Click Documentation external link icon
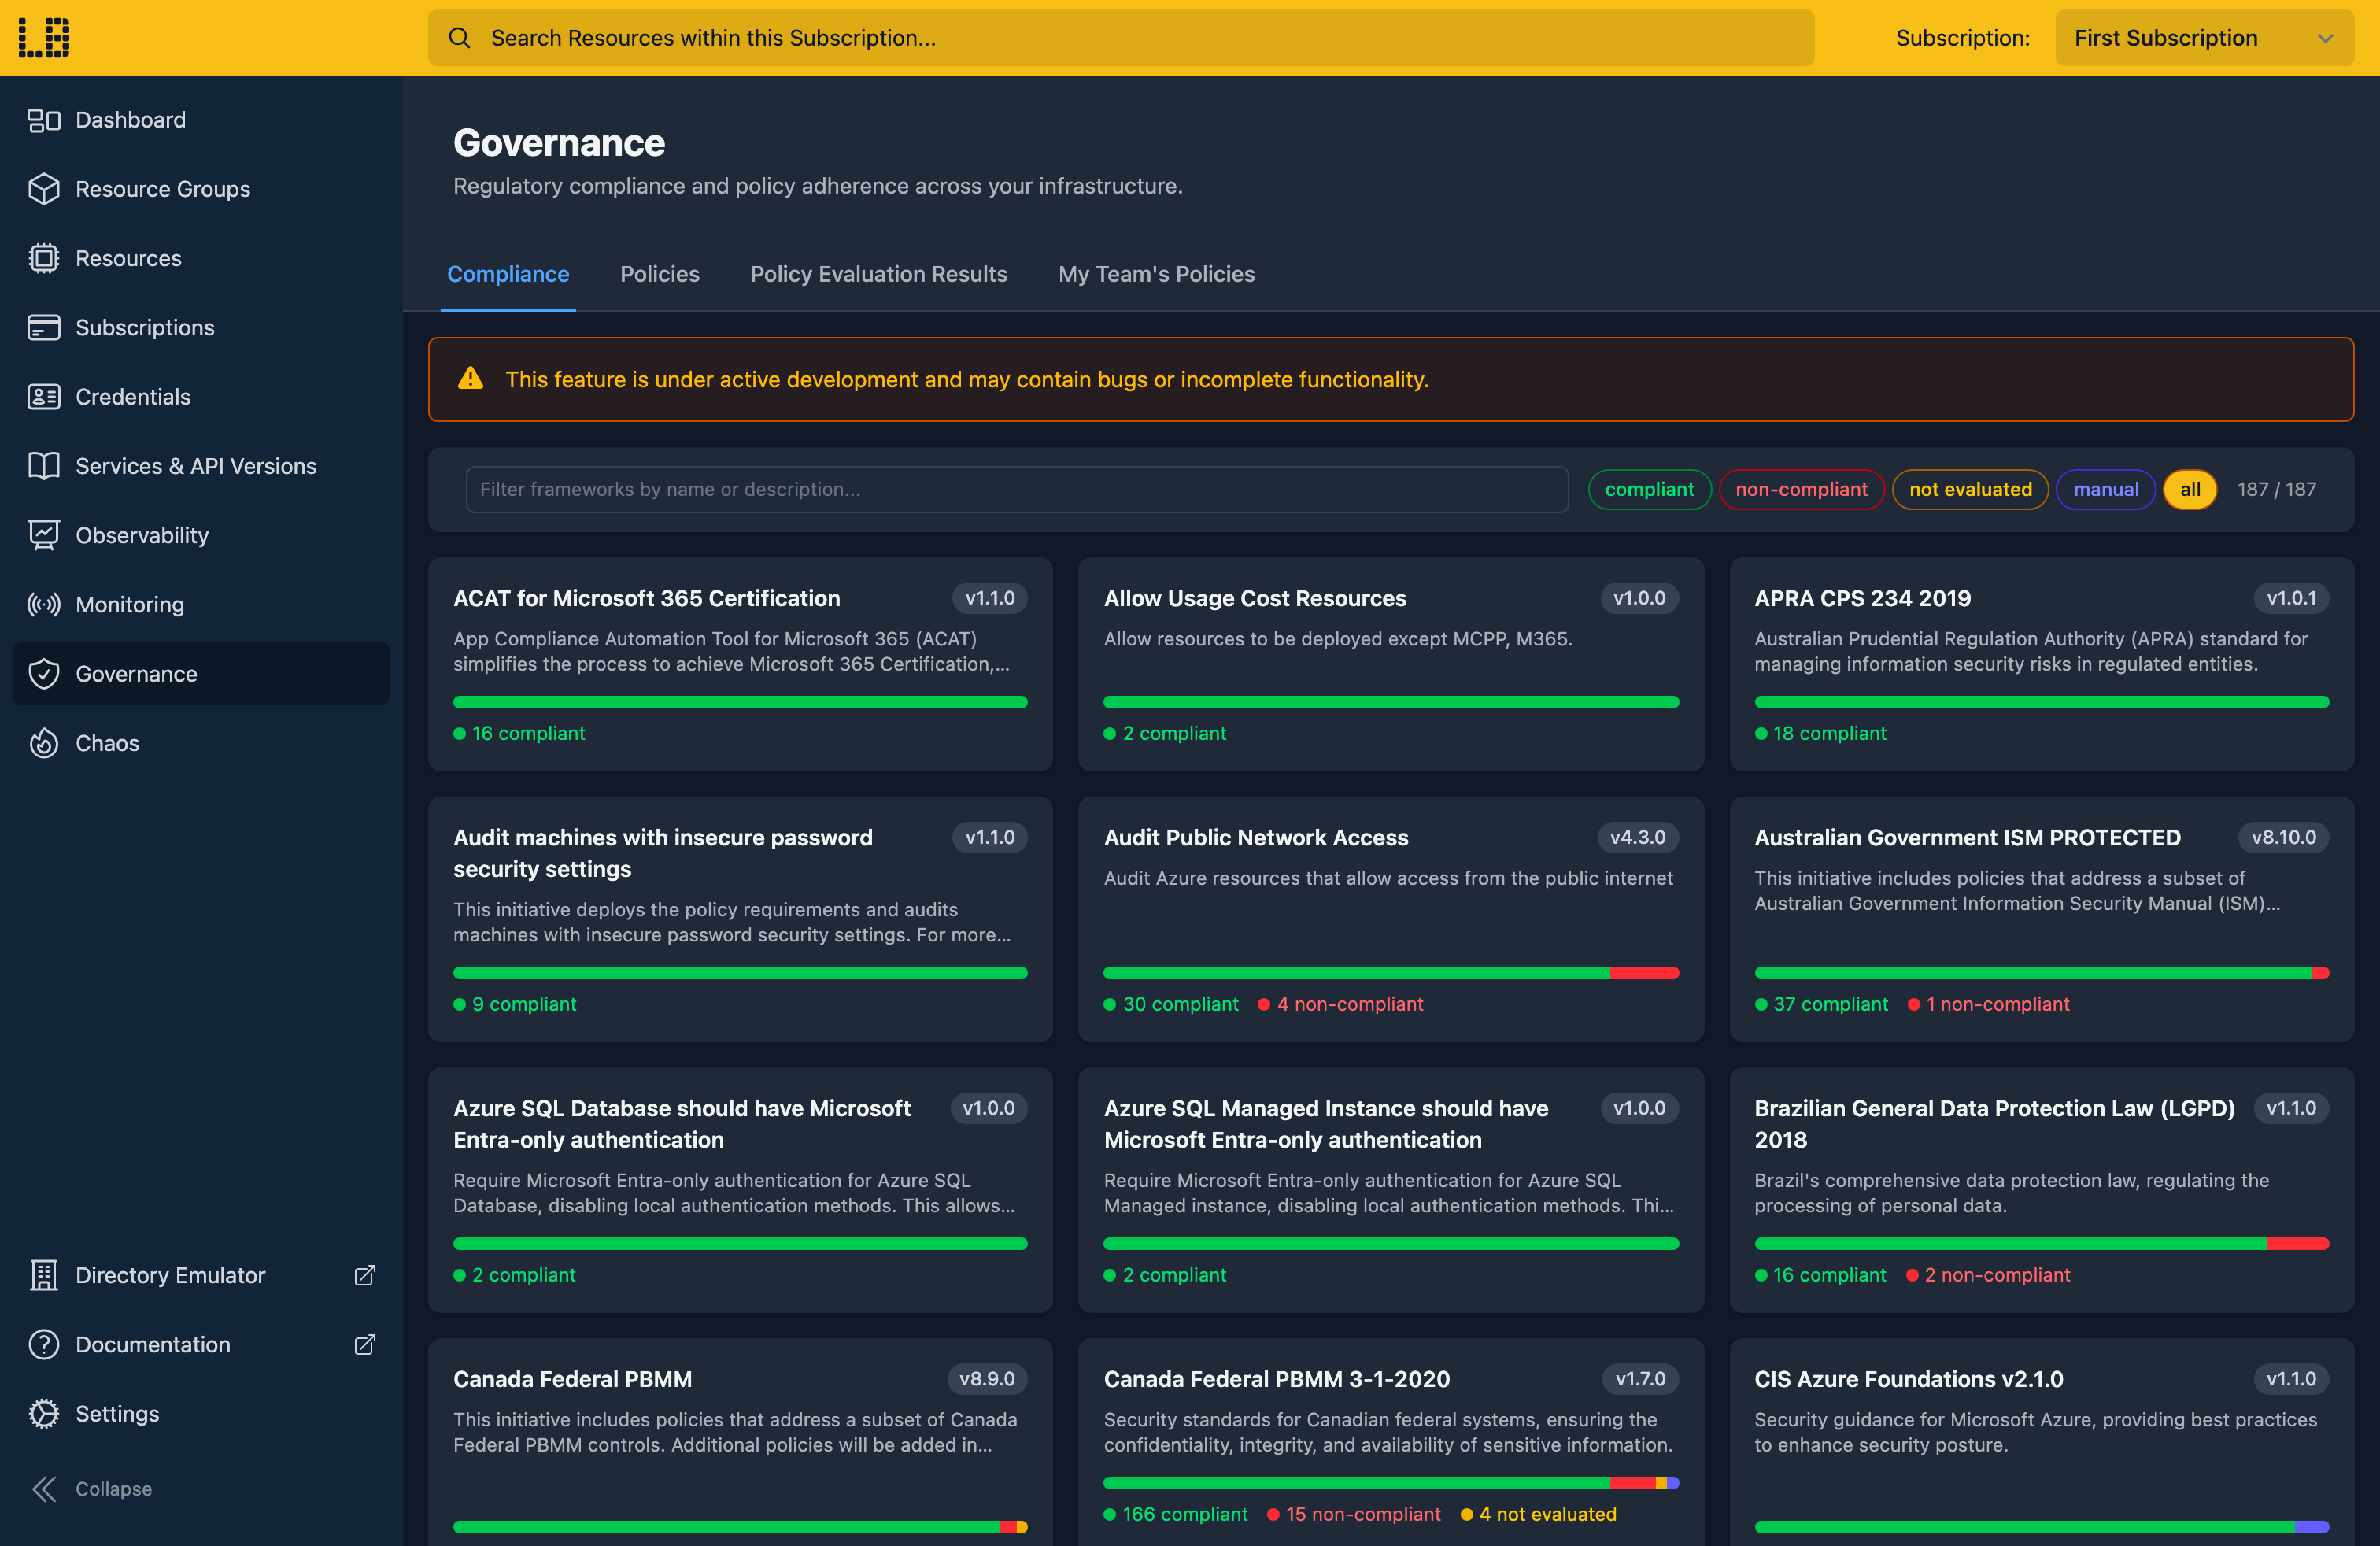The width and height of the screenshot is (2380, 1546). click(365, 1344)
